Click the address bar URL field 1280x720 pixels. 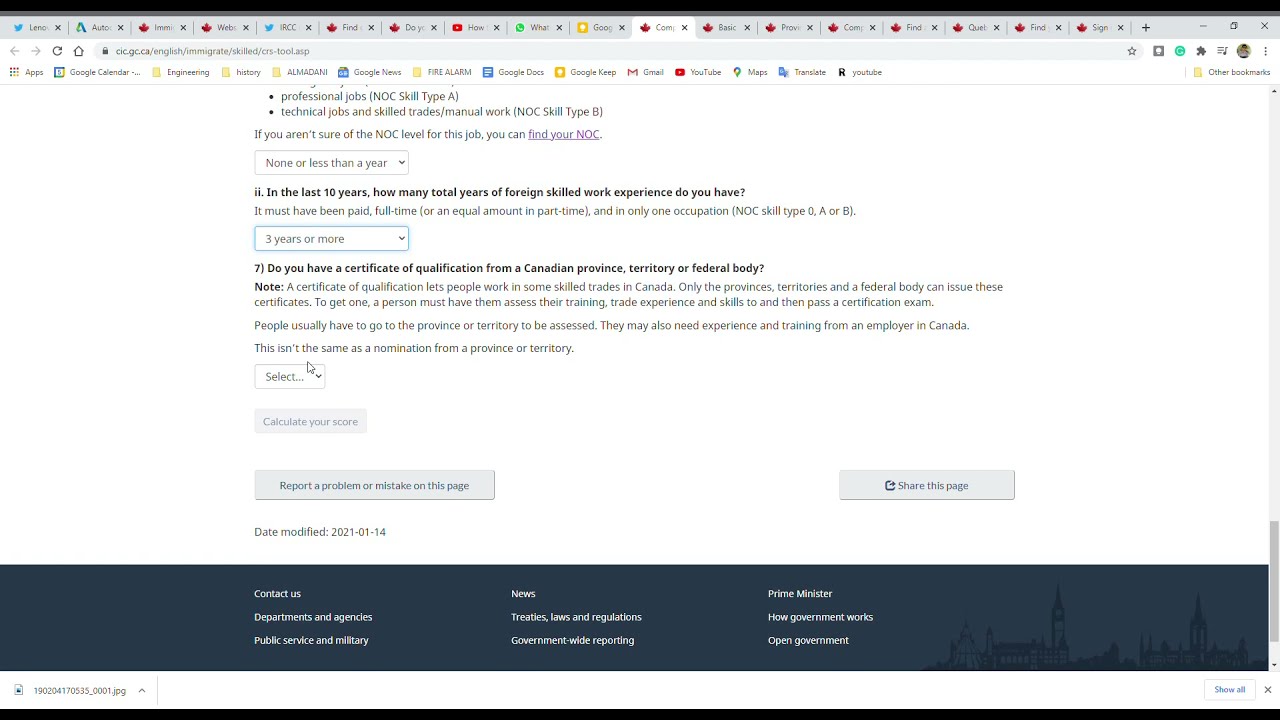click(600, 51)
